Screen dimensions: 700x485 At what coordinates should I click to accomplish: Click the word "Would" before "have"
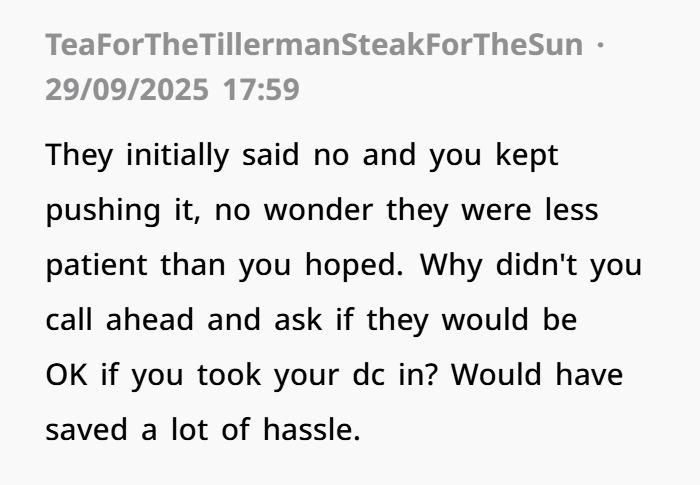[x=497, y=379]
